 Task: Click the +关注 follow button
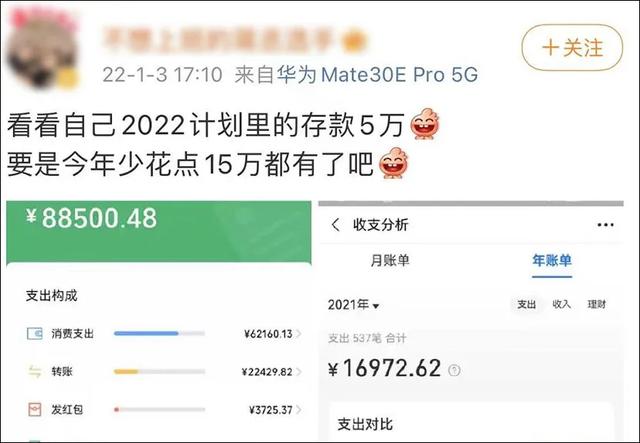point(572,48)
